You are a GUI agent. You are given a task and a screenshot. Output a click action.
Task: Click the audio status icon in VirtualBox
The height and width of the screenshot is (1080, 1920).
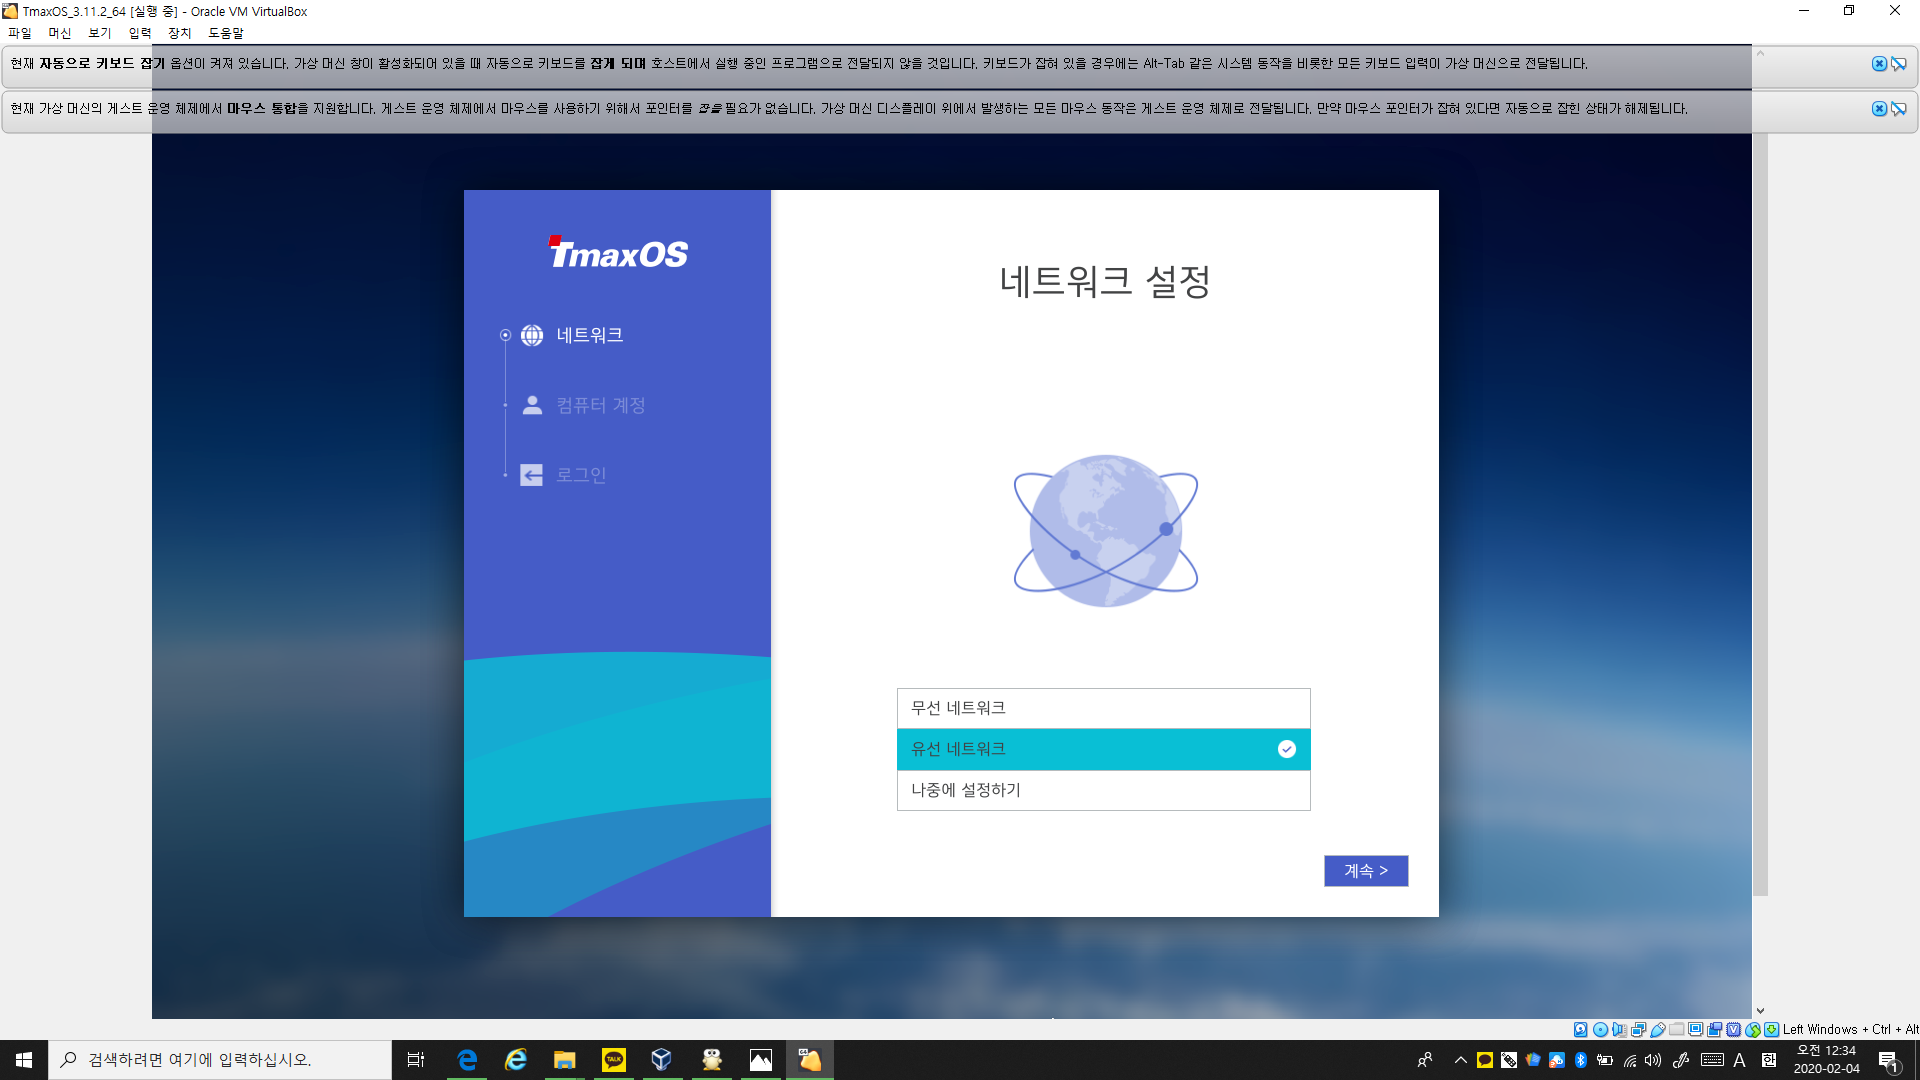[1619, 1029]
